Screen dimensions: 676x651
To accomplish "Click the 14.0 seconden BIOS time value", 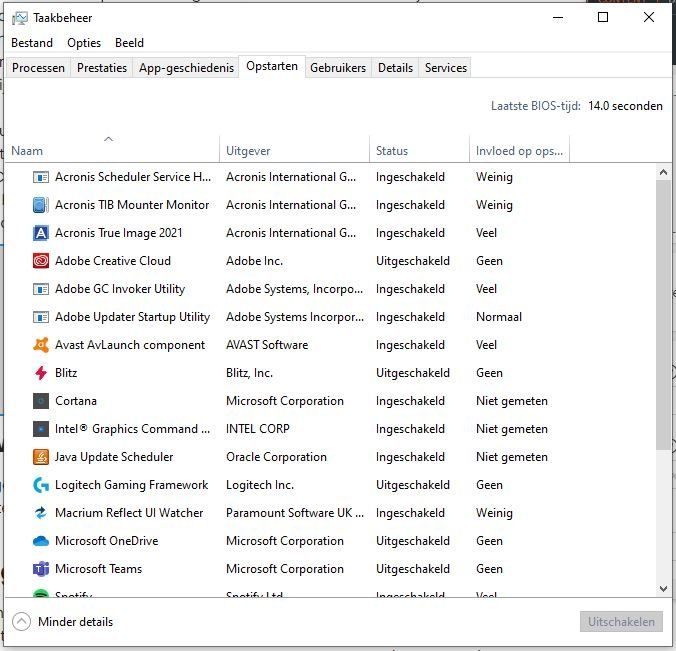I will (625, 106).
